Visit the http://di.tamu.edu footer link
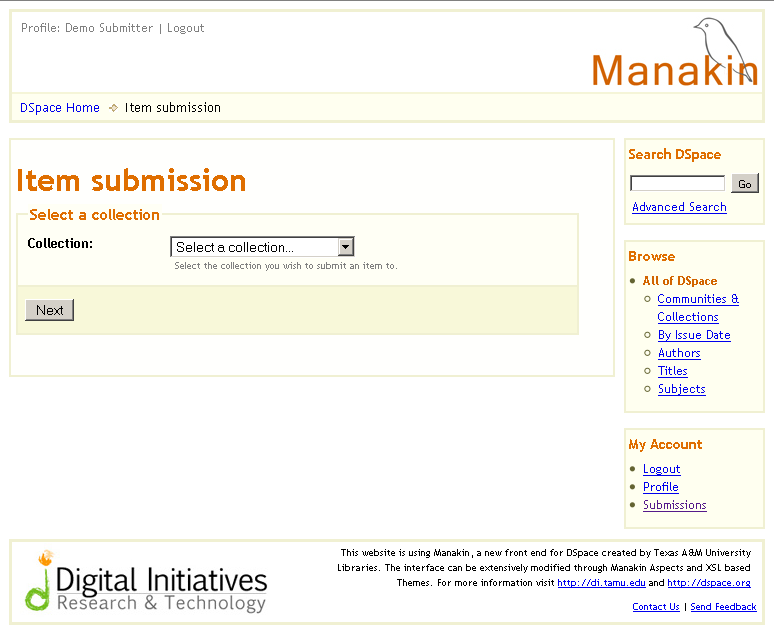This screenshot has height=634, width=774. 601,583
